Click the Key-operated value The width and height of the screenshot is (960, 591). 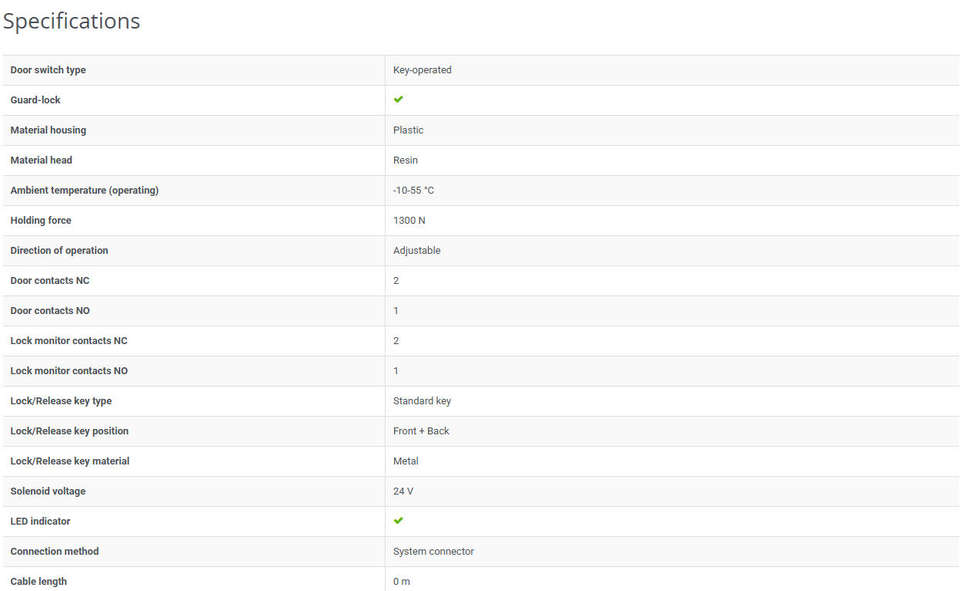point(422,70)
